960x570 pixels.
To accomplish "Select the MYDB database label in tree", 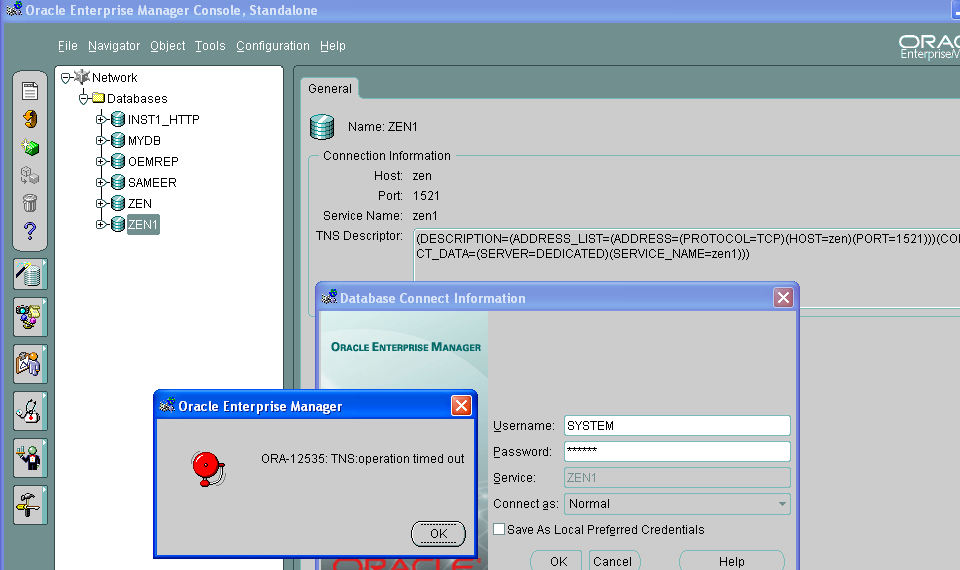I will point(144,141).
